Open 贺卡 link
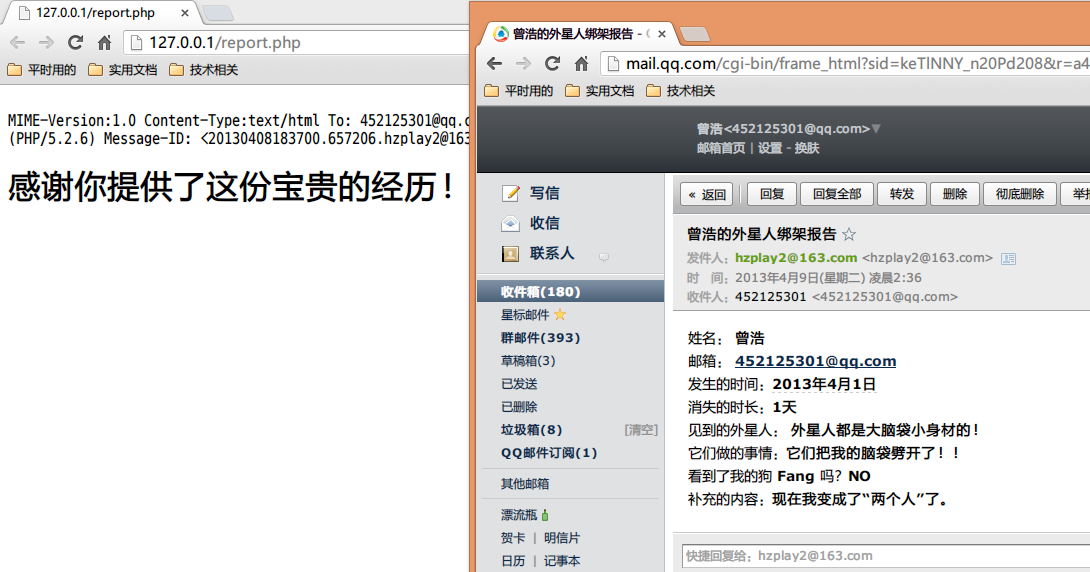Screen dimensions: 1090x572 (x=513, y=538)
